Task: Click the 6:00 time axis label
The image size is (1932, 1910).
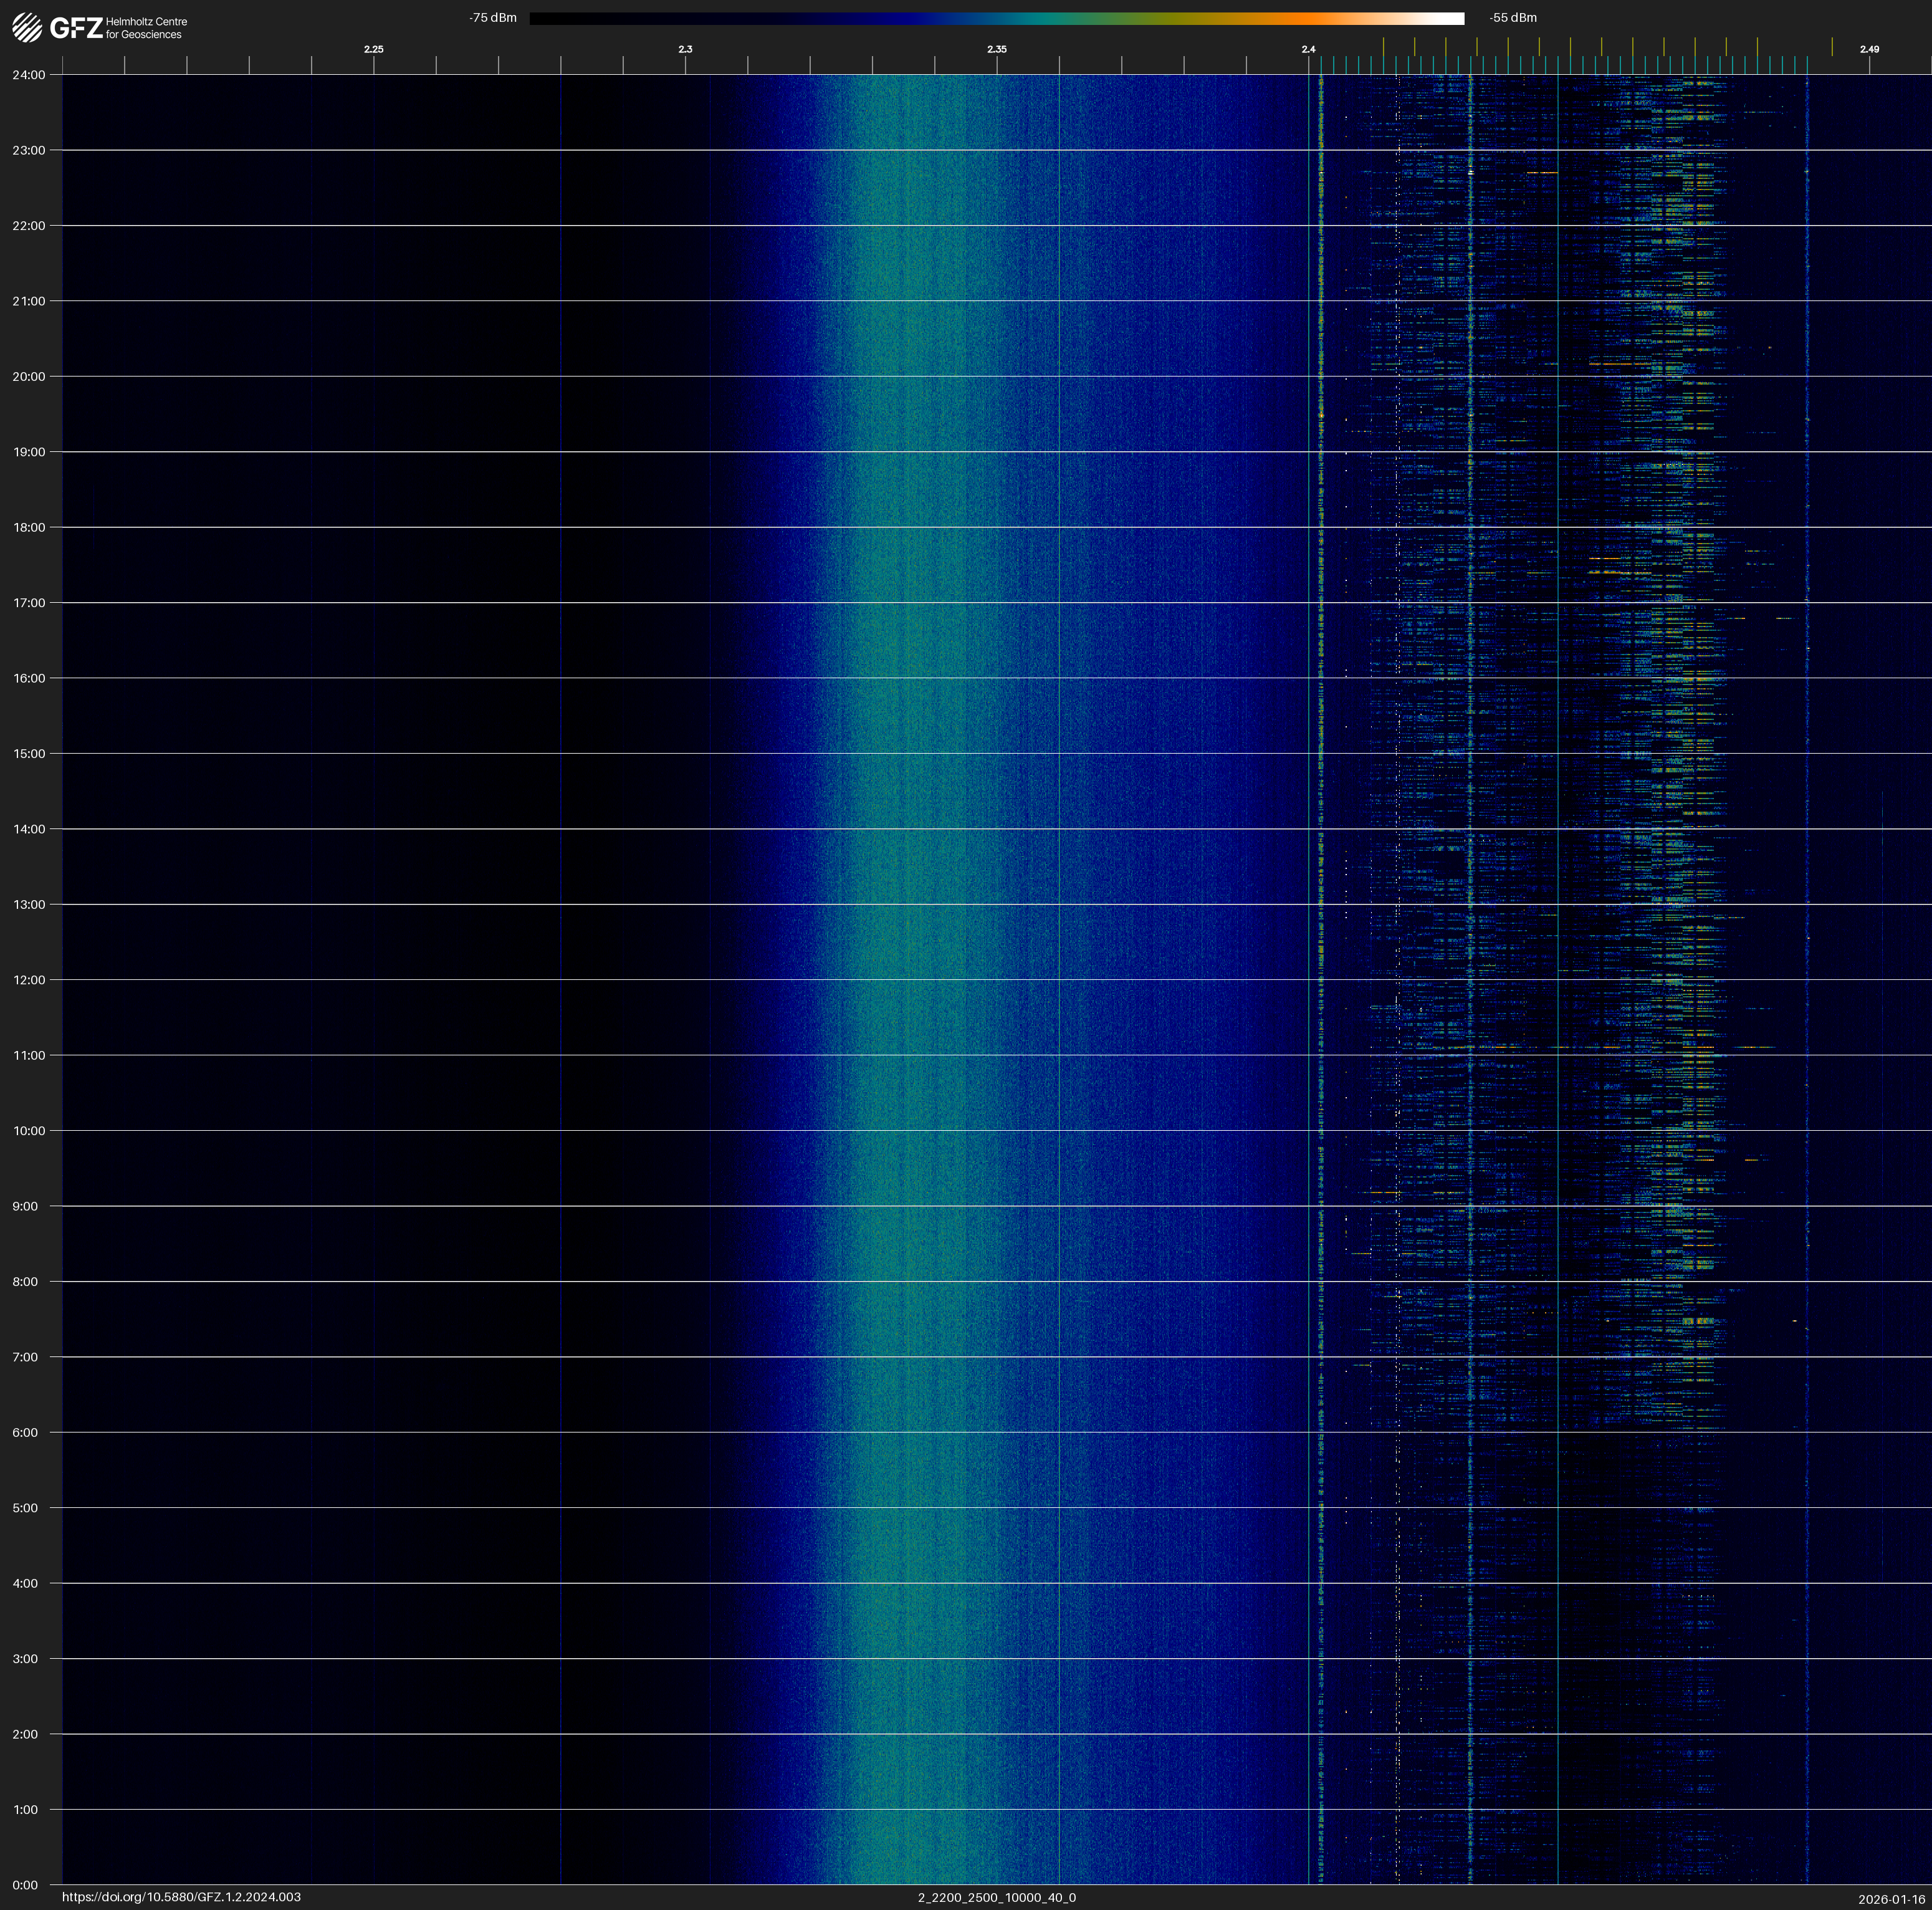Action: pyautogui.click(x=26, y=1432)
